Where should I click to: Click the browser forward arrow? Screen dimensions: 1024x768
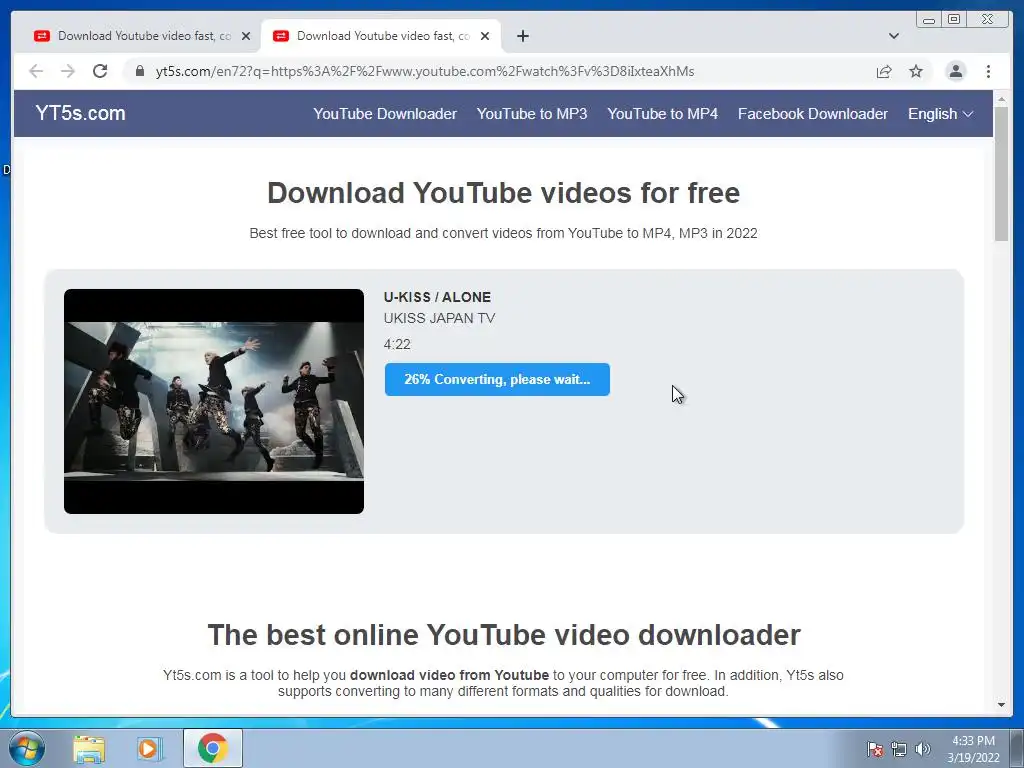tap(68, 71)
